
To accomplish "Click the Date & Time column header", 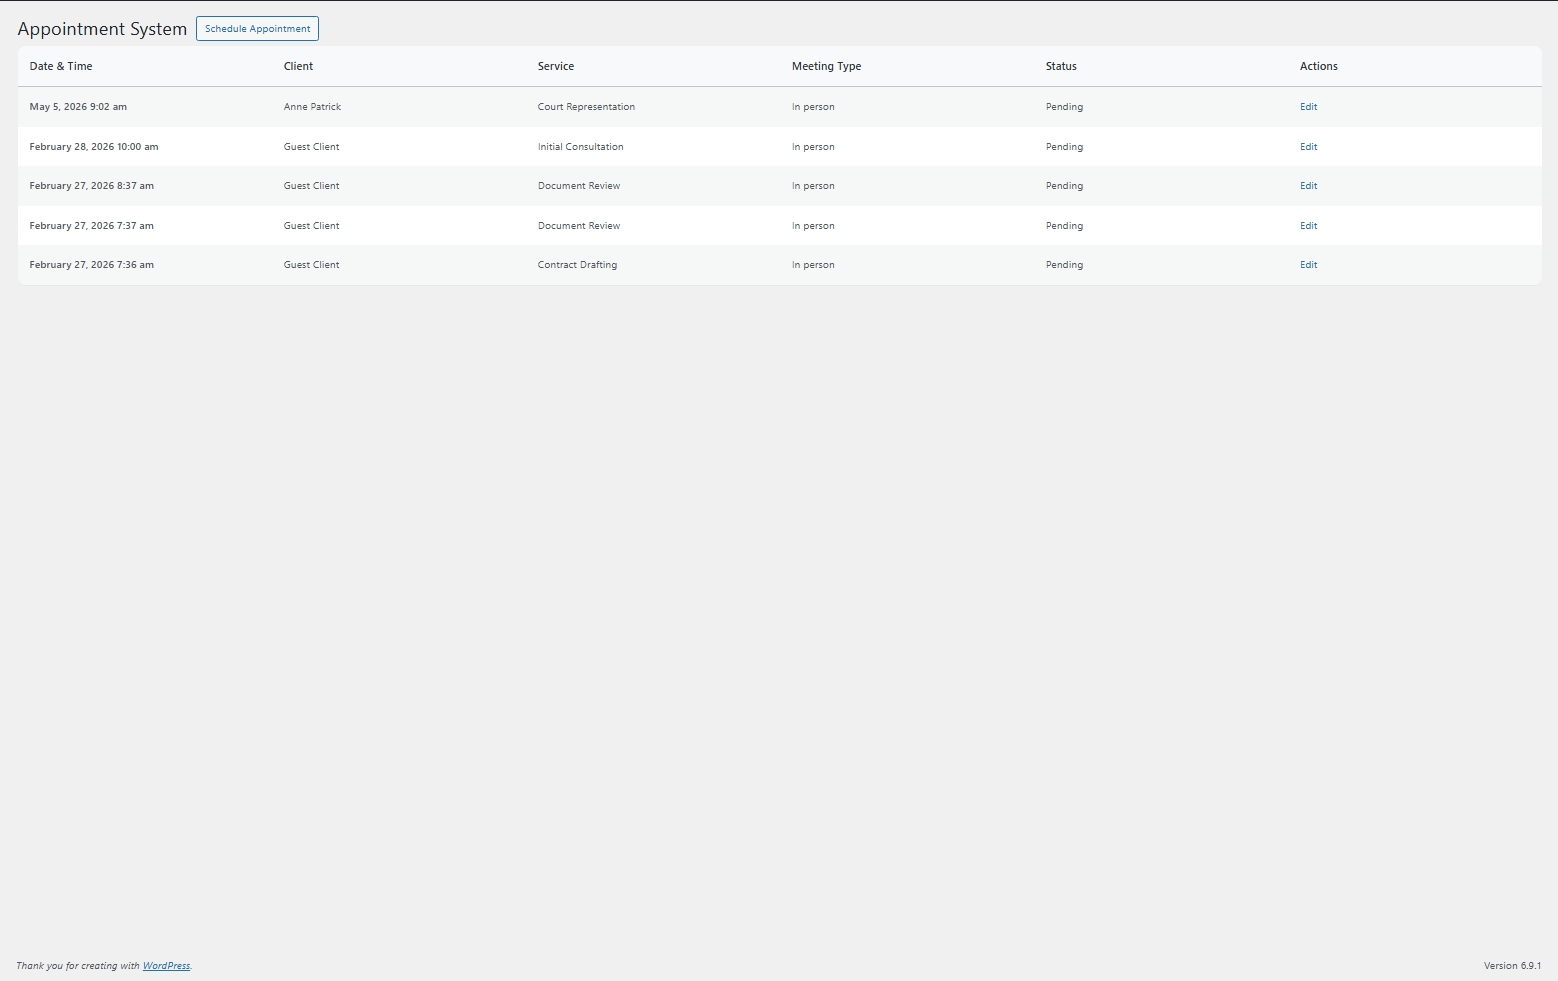I will point(61,67).
